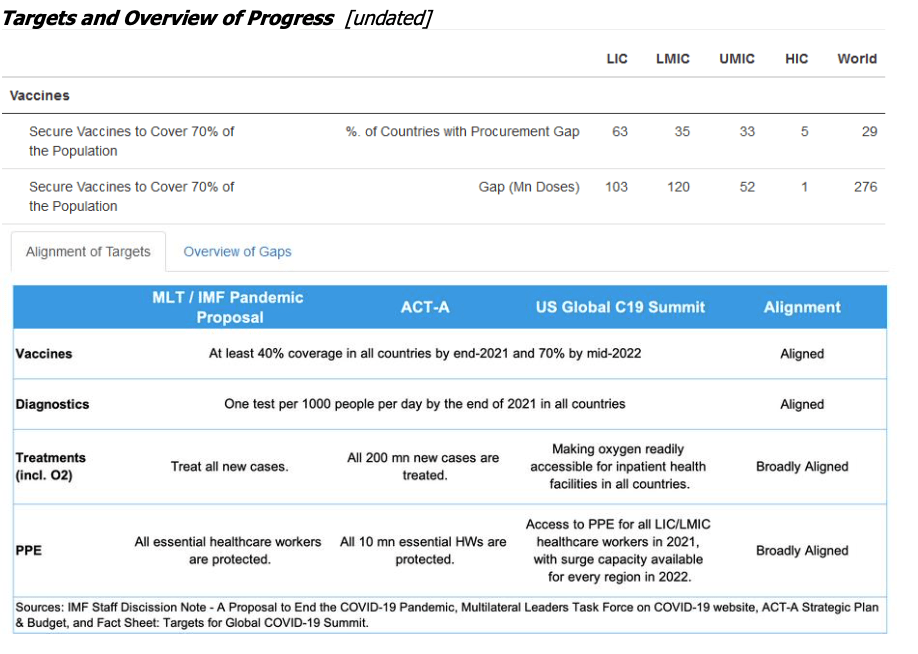Image resolution: width=918 pixels, height=654 pixels.
Task: Click the World column header
Action: [x=857, y=59]
